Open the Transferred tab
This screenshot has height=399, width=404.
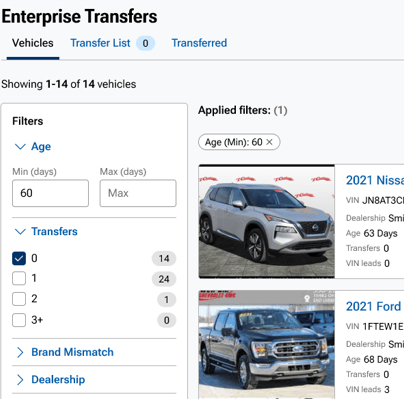[199, 43]
